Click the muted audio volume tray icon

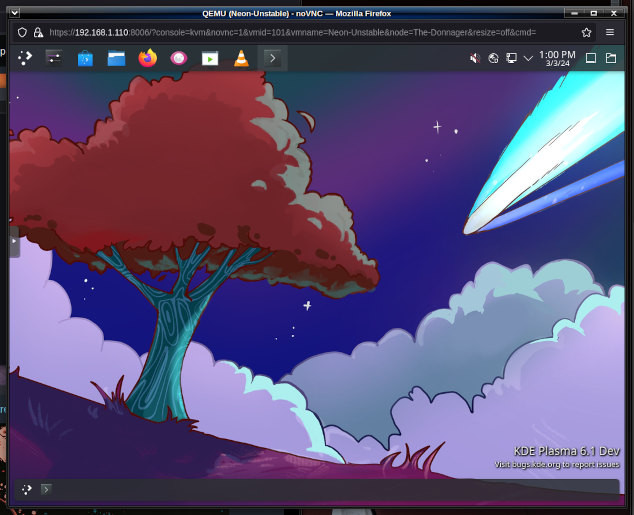[x=475, y=58]
